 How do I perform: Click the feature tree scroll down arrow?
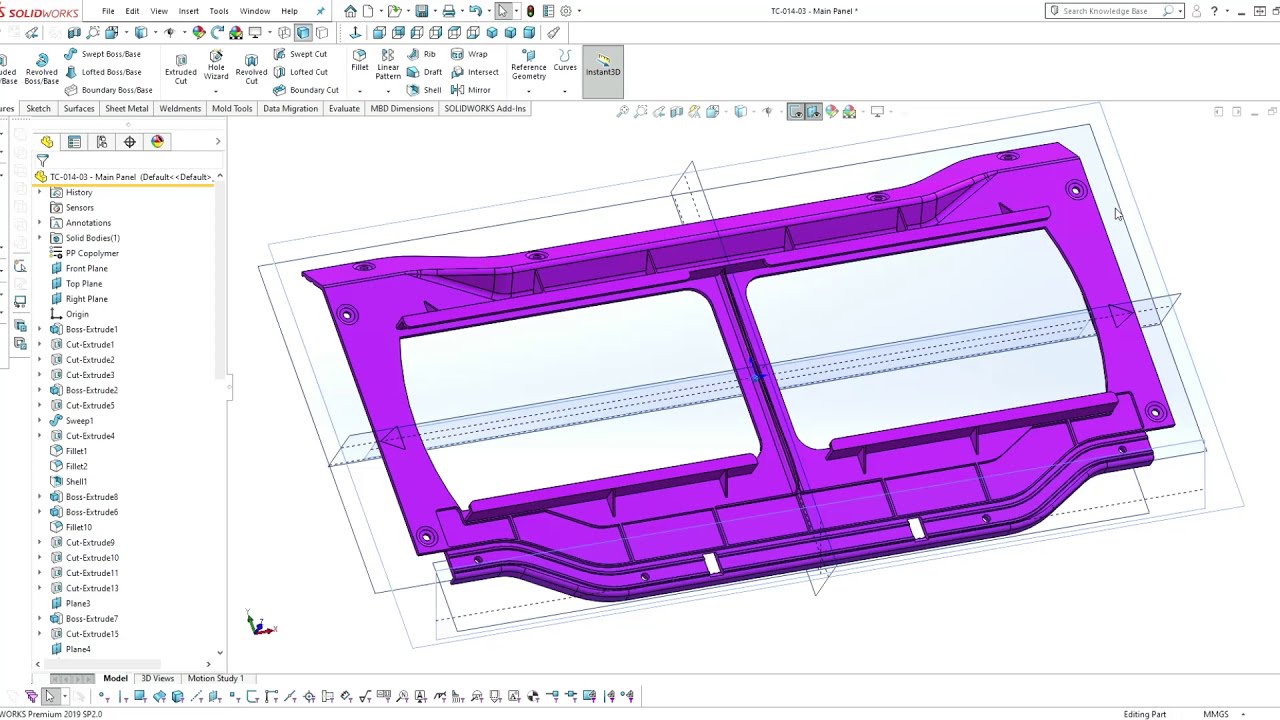[x=220, y=653]
